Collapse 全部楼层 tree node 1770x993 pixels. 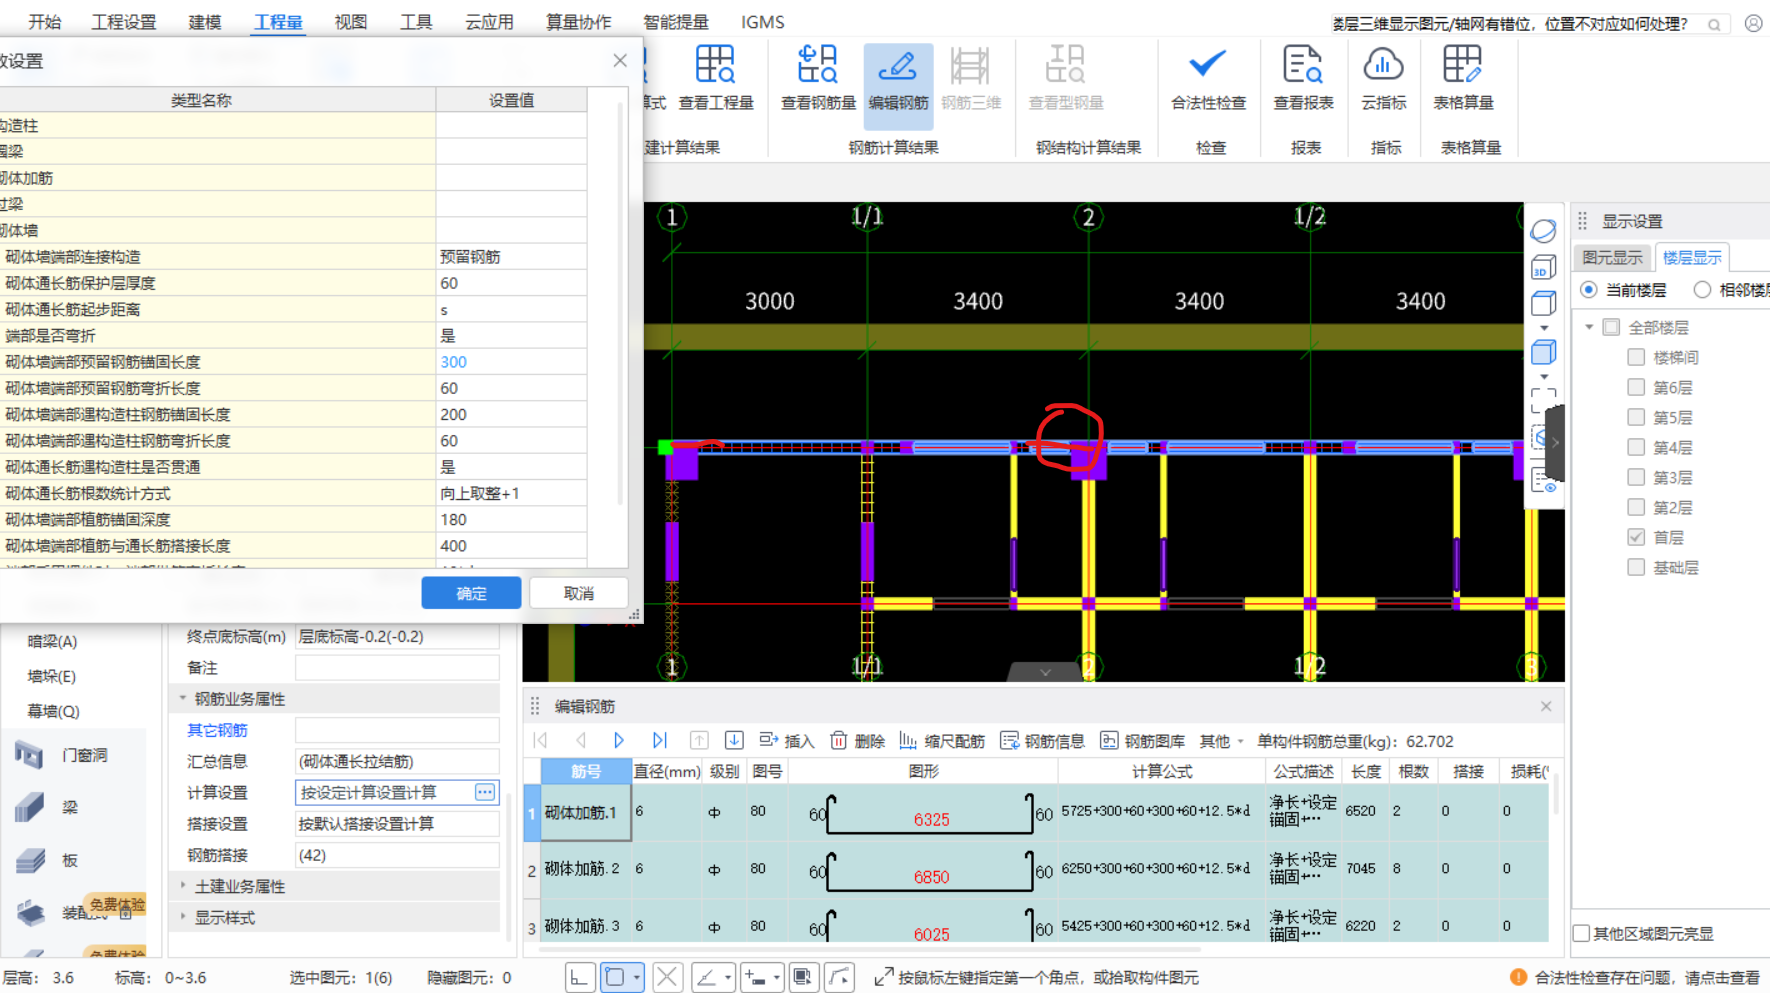pos(1589,327)
